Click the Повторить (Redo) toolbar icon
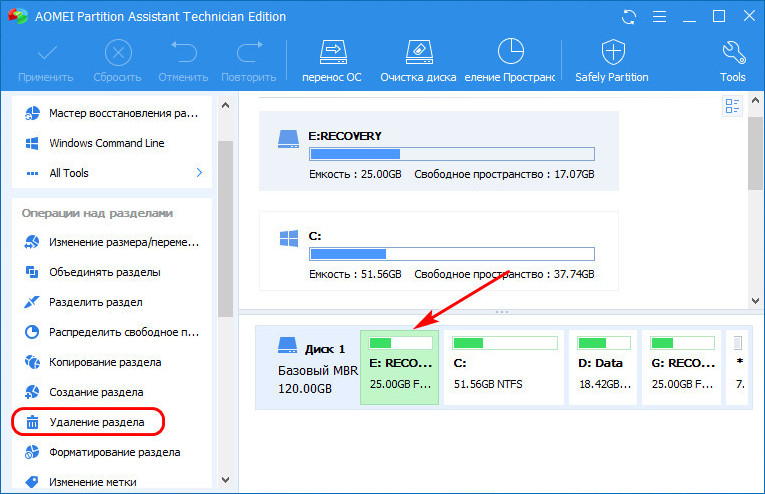Viewport: 765px width, 494px height. point(249,53)
